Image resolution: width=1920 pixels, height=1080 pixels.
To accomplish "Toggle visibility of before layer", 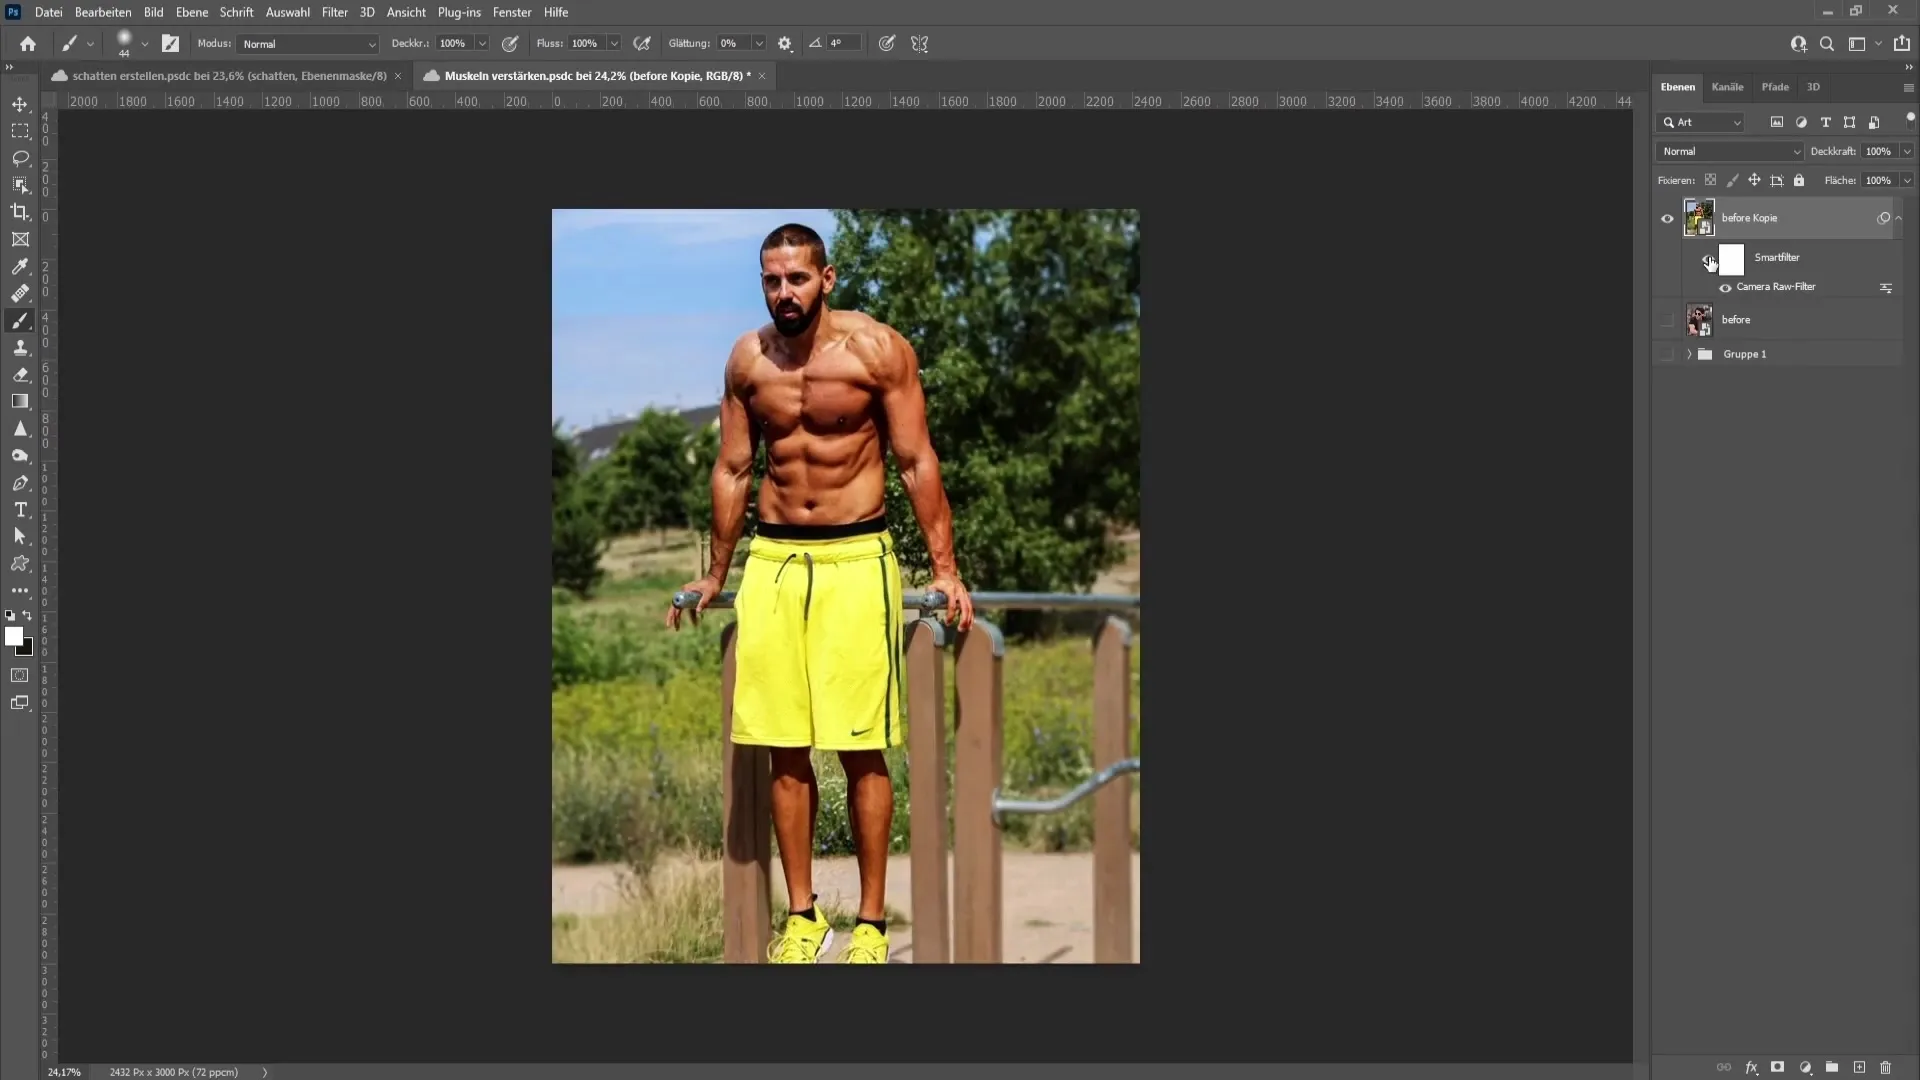I will tap(1667, 319).
